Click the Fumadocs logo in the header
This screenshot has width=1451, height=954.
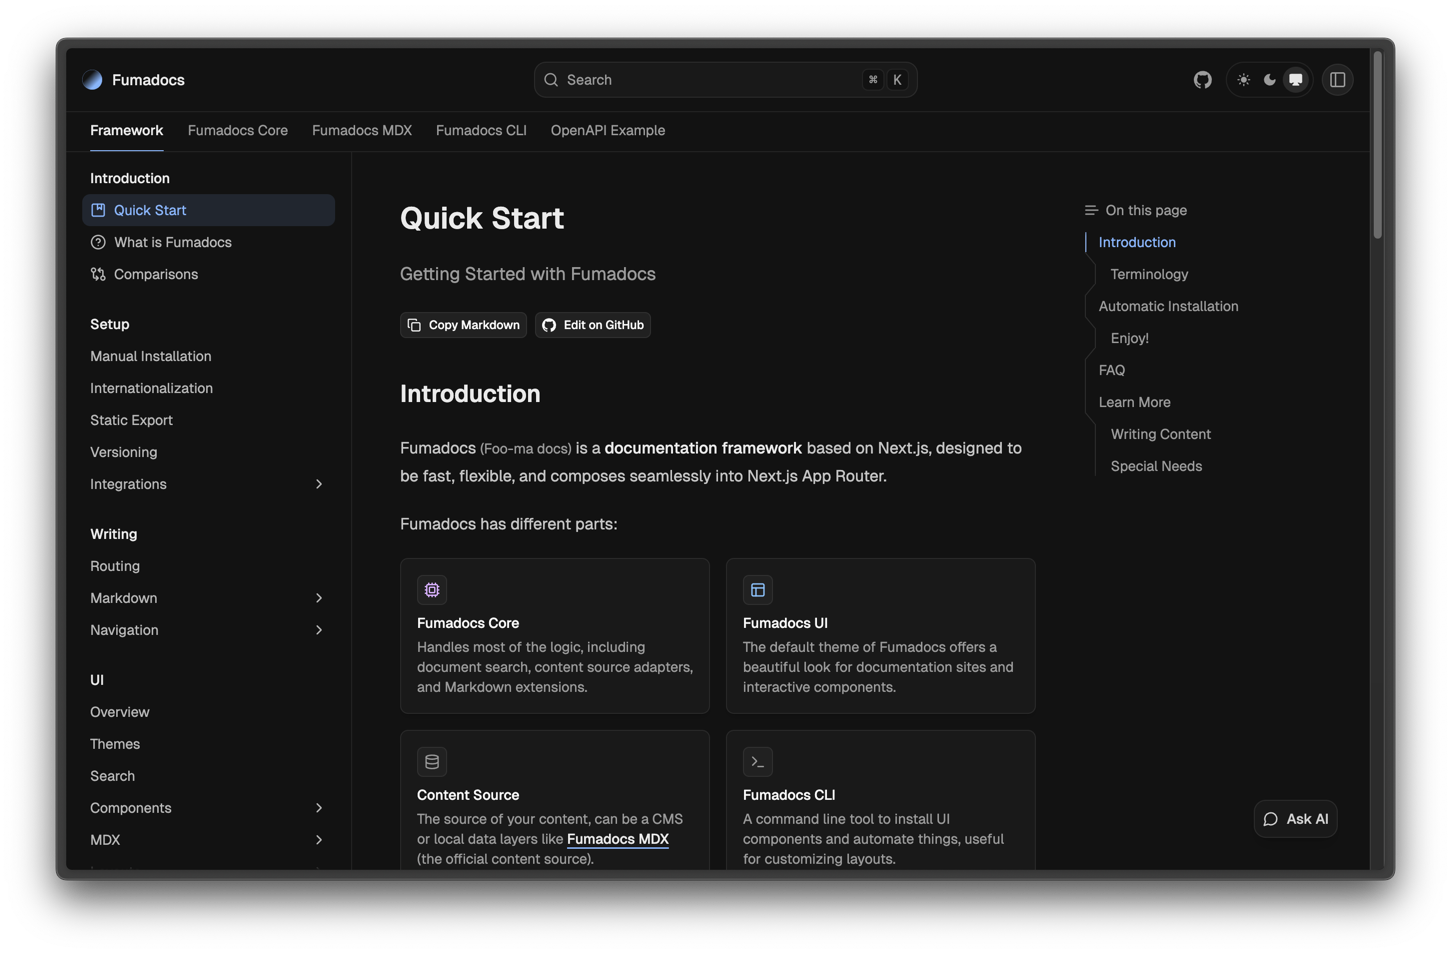point(93,80)
